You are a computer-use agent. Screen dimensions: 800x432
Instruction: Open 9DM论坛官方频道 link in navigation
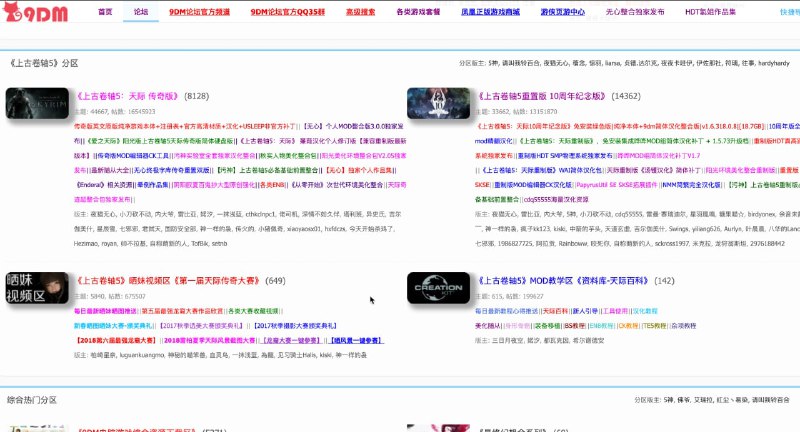(x=199, y=12)
